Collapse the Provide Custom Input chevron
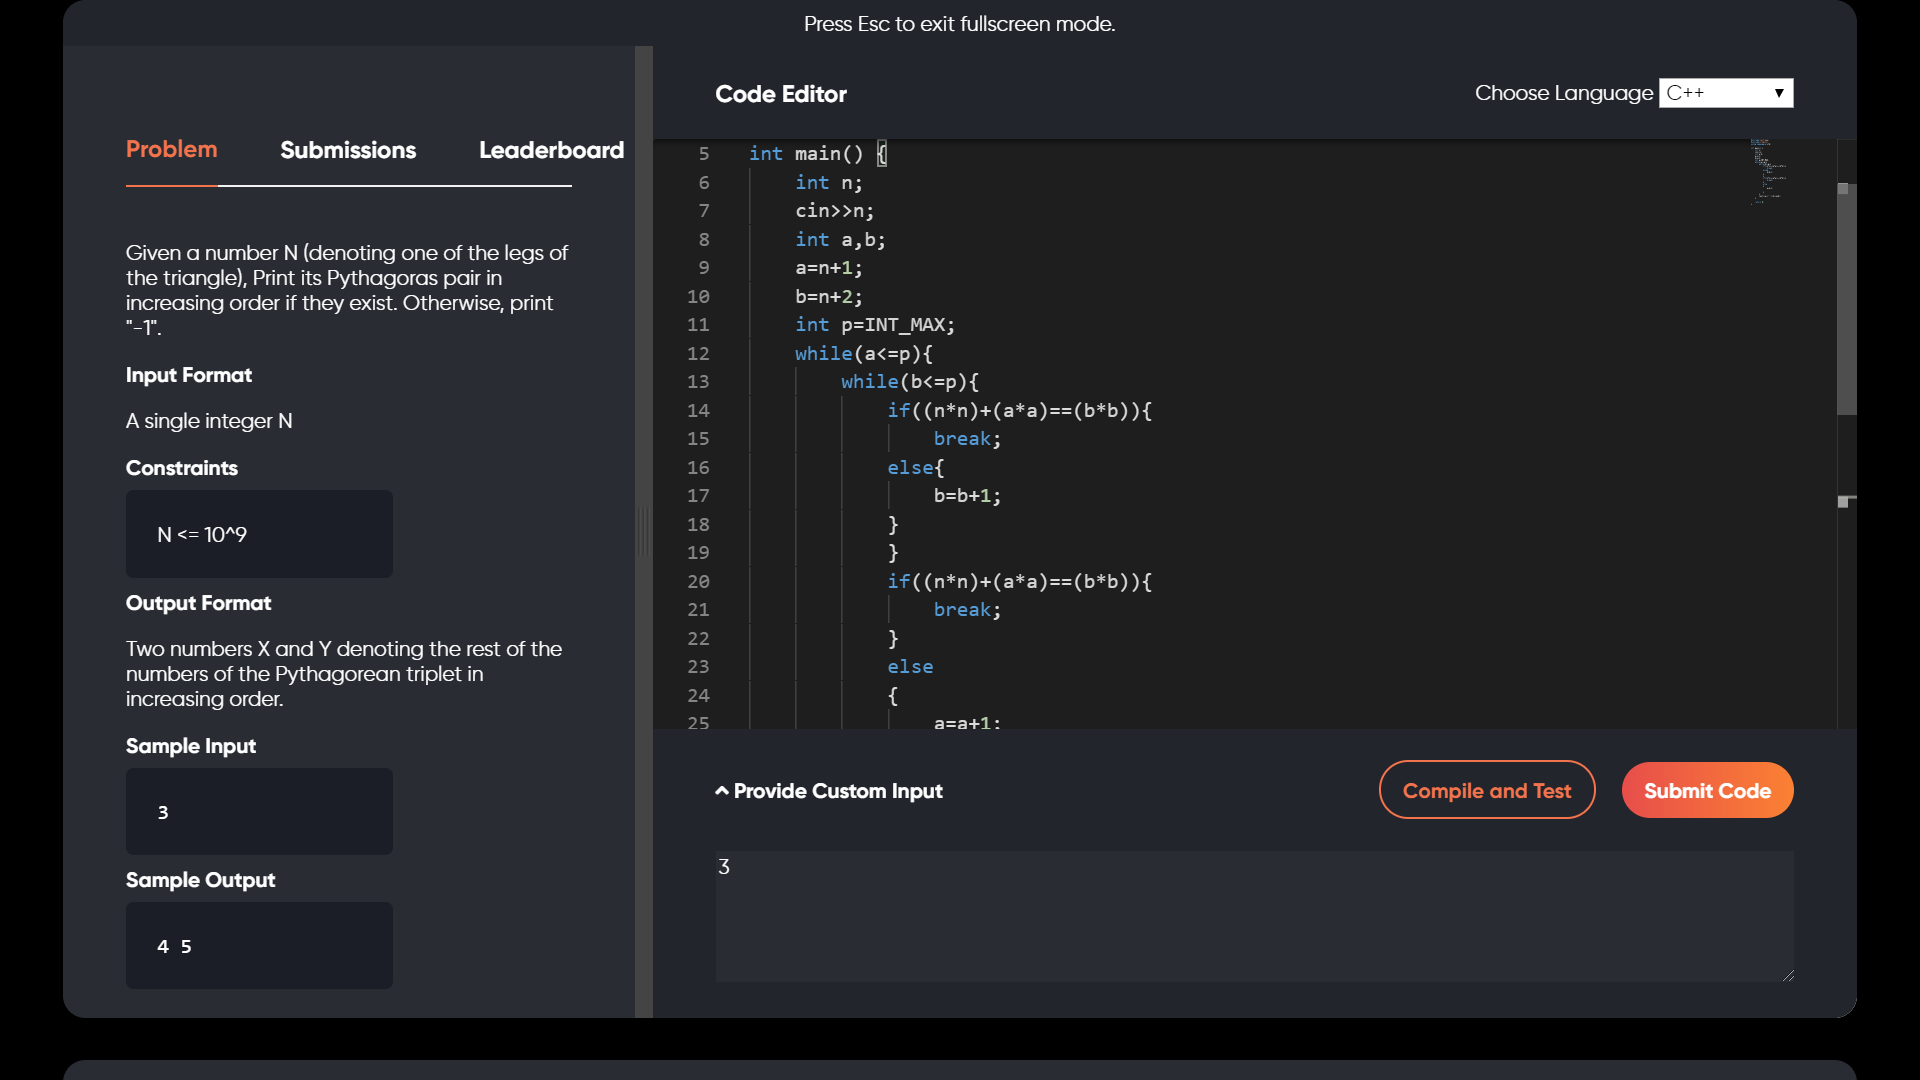 (722, 791)
